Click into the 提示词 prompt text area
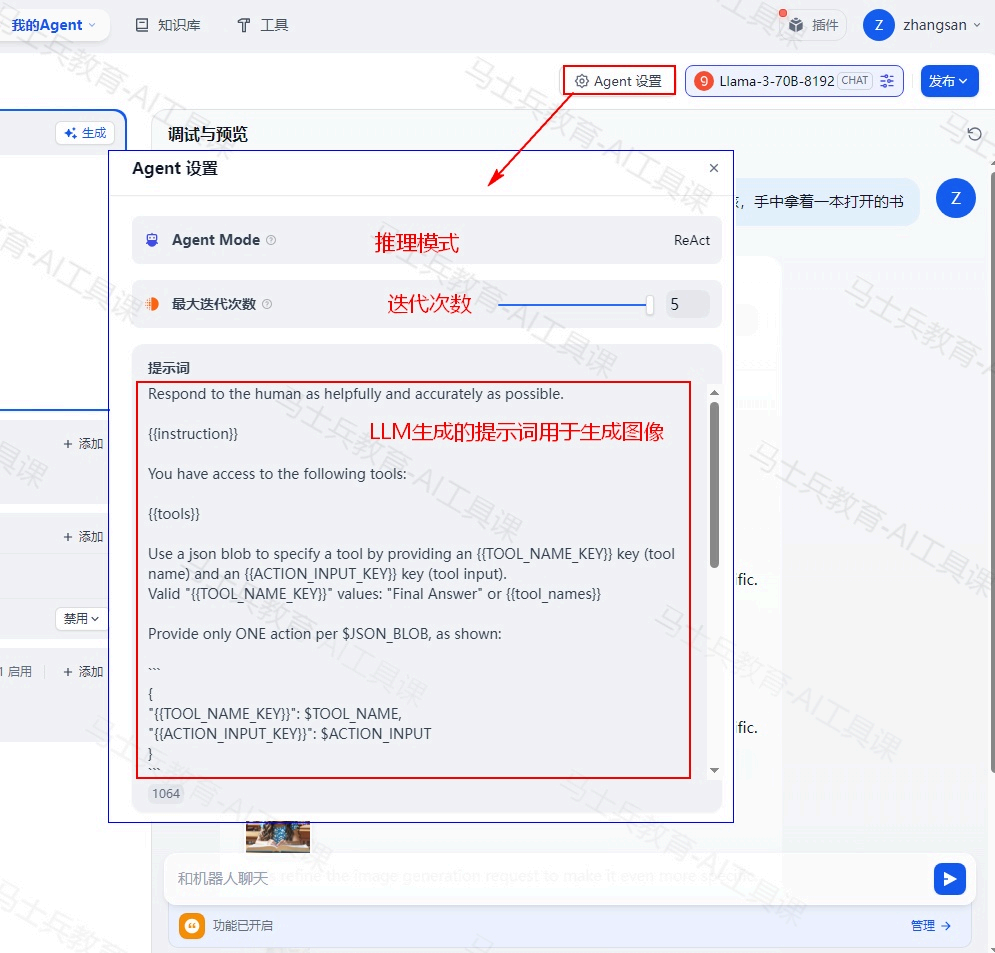This screenshot has width=995, height=953. click(413, 579)
